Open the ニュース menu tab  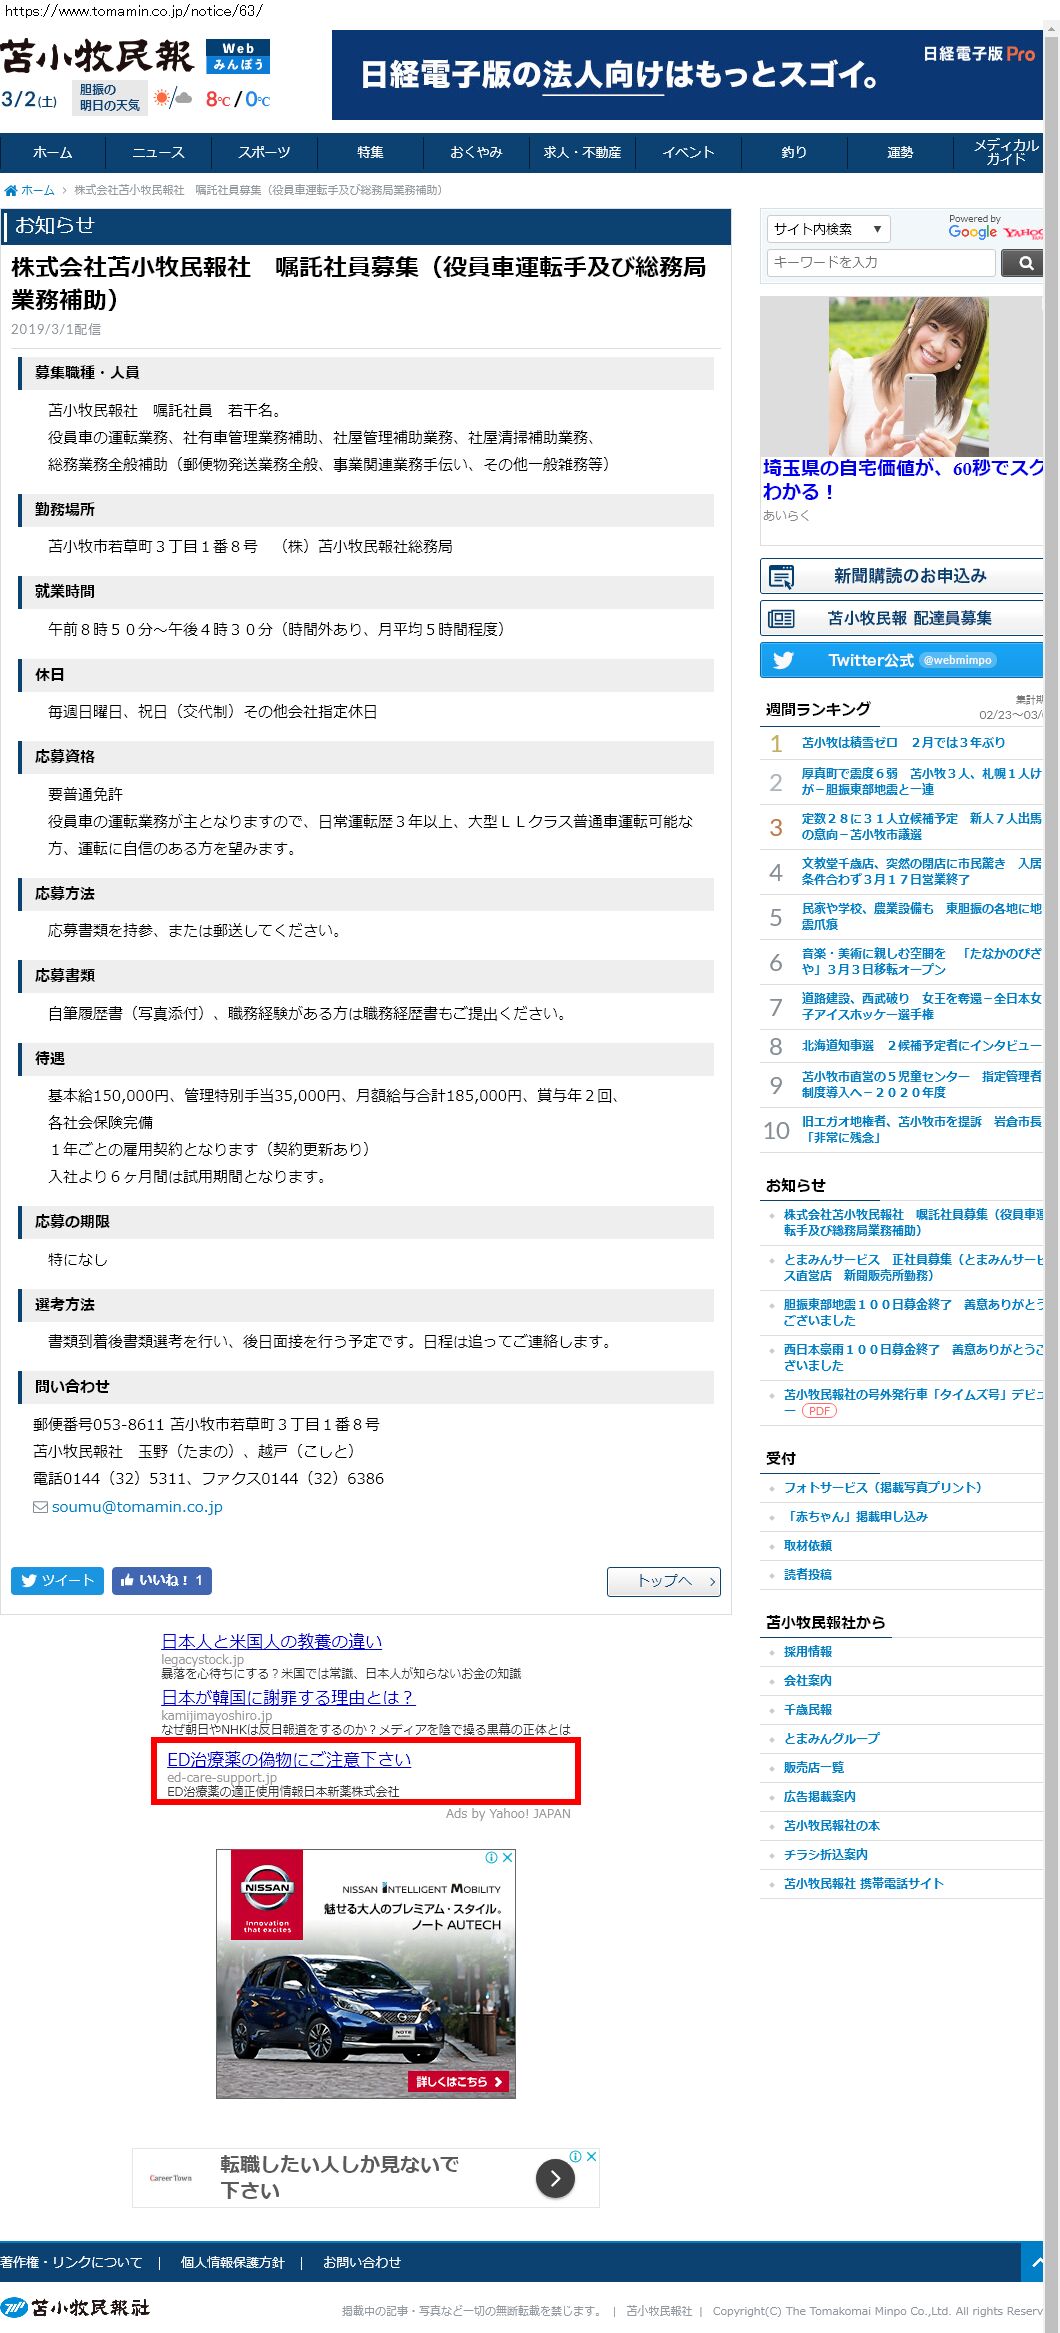[158, 152]
